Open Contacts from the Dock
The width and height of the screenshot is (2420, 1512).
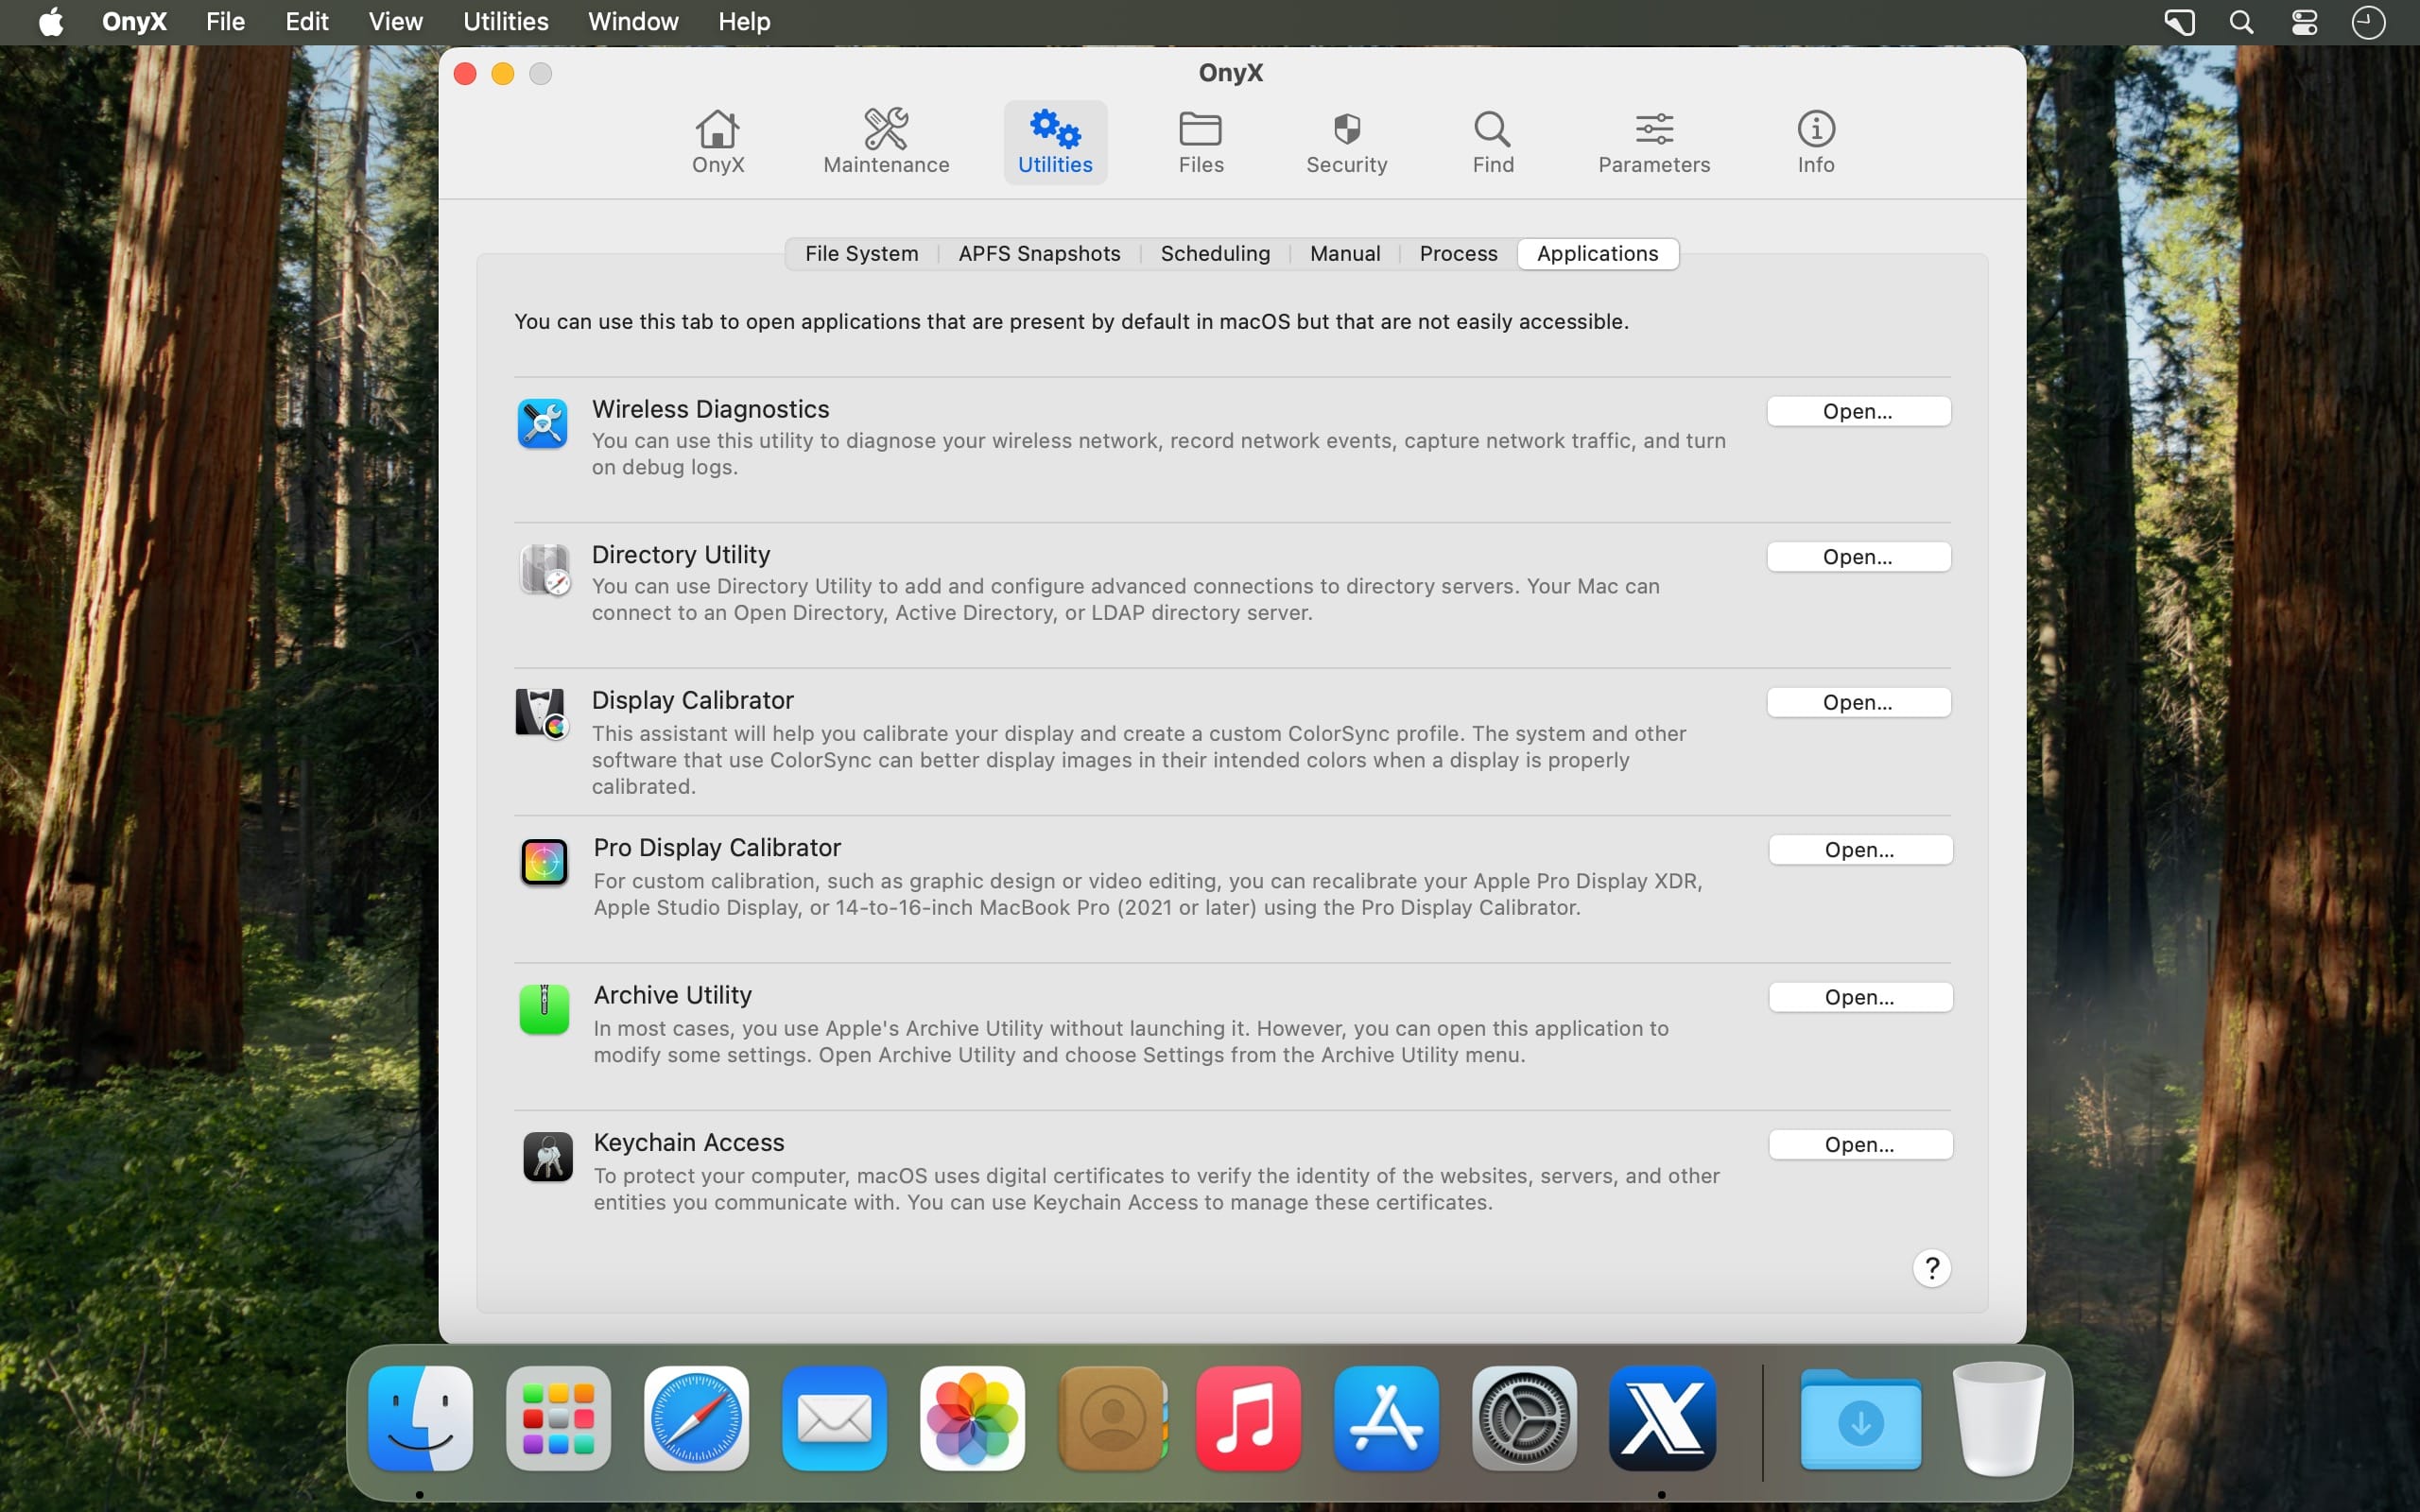pos(1112,1418)
